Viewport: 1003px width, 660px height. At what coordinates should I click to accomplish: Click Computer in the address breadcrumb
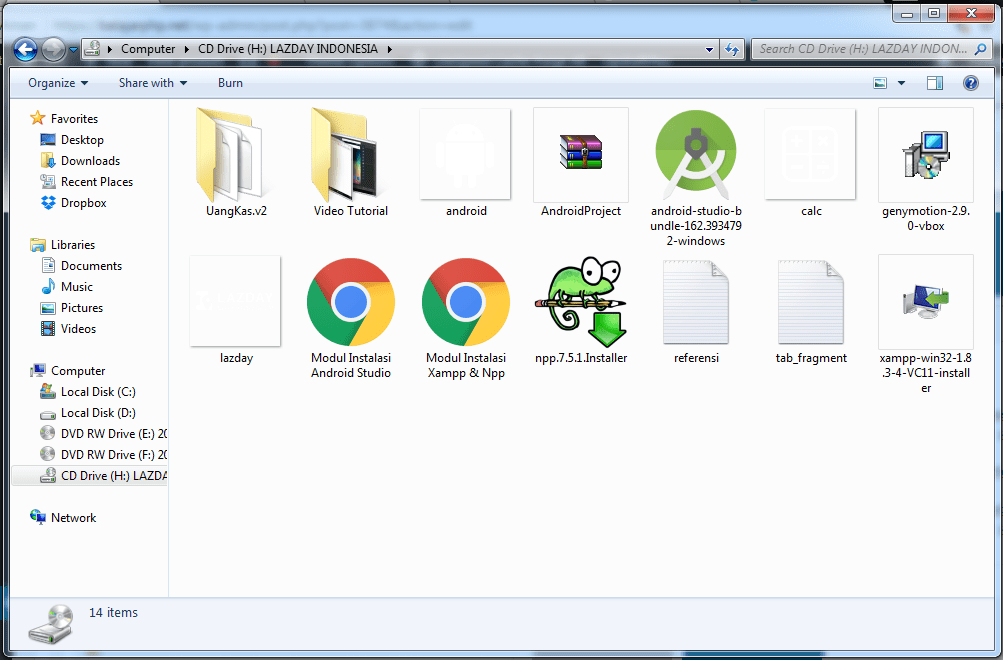coord(148,49)
